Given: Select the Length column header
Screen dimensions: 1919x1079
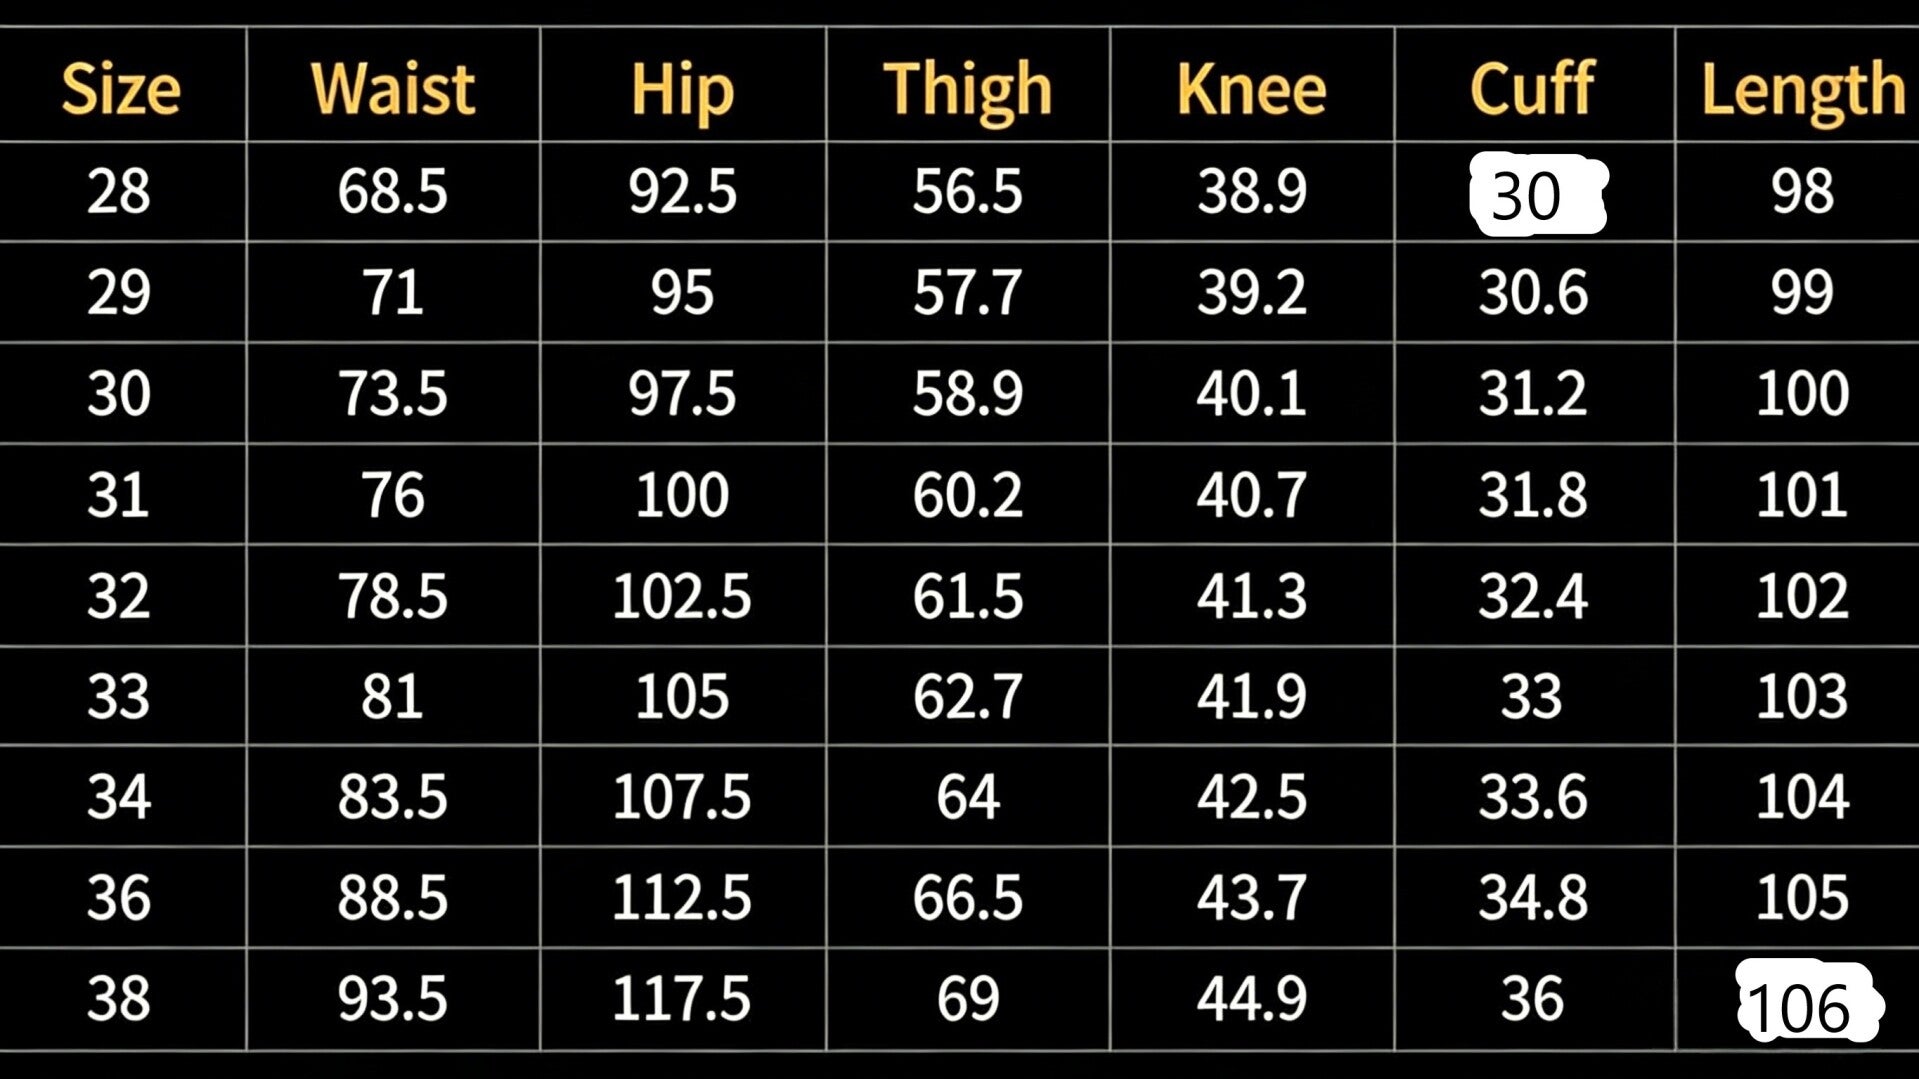Looking at the screenshot, I should pos(1802,89).
